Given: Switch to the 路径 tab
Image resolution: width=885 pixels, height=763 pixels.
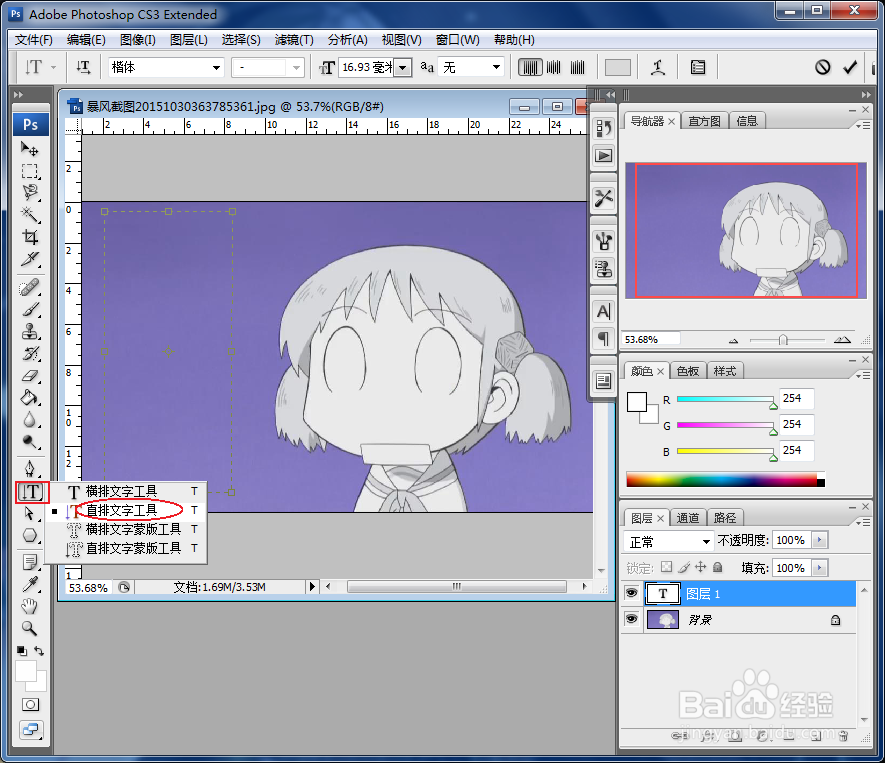Looking at the screenshot, I should click(x=725, y=518).
